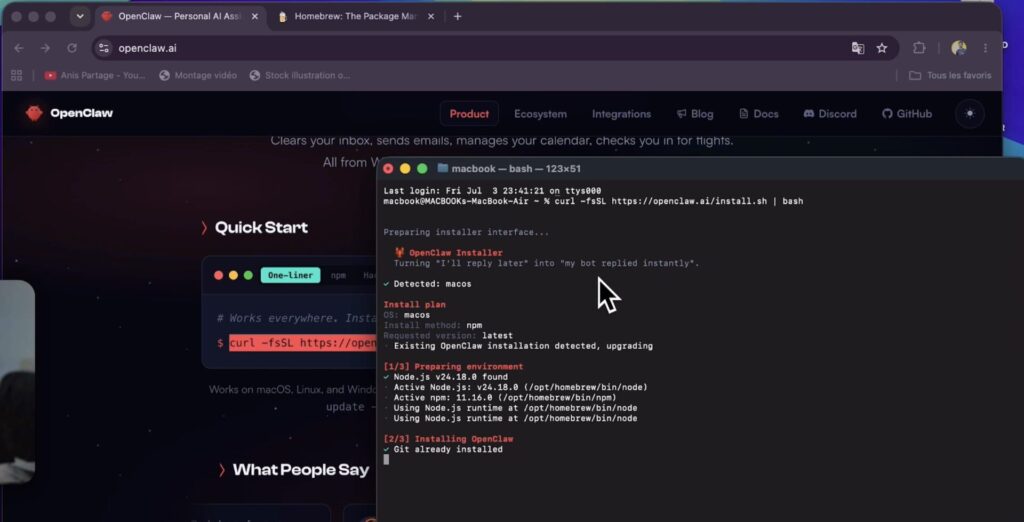Open the Chrome three-dot menu
Image resolution: width=1024 pixels, height=522 pixels.
pyautogui.click(x=985, y=48)
